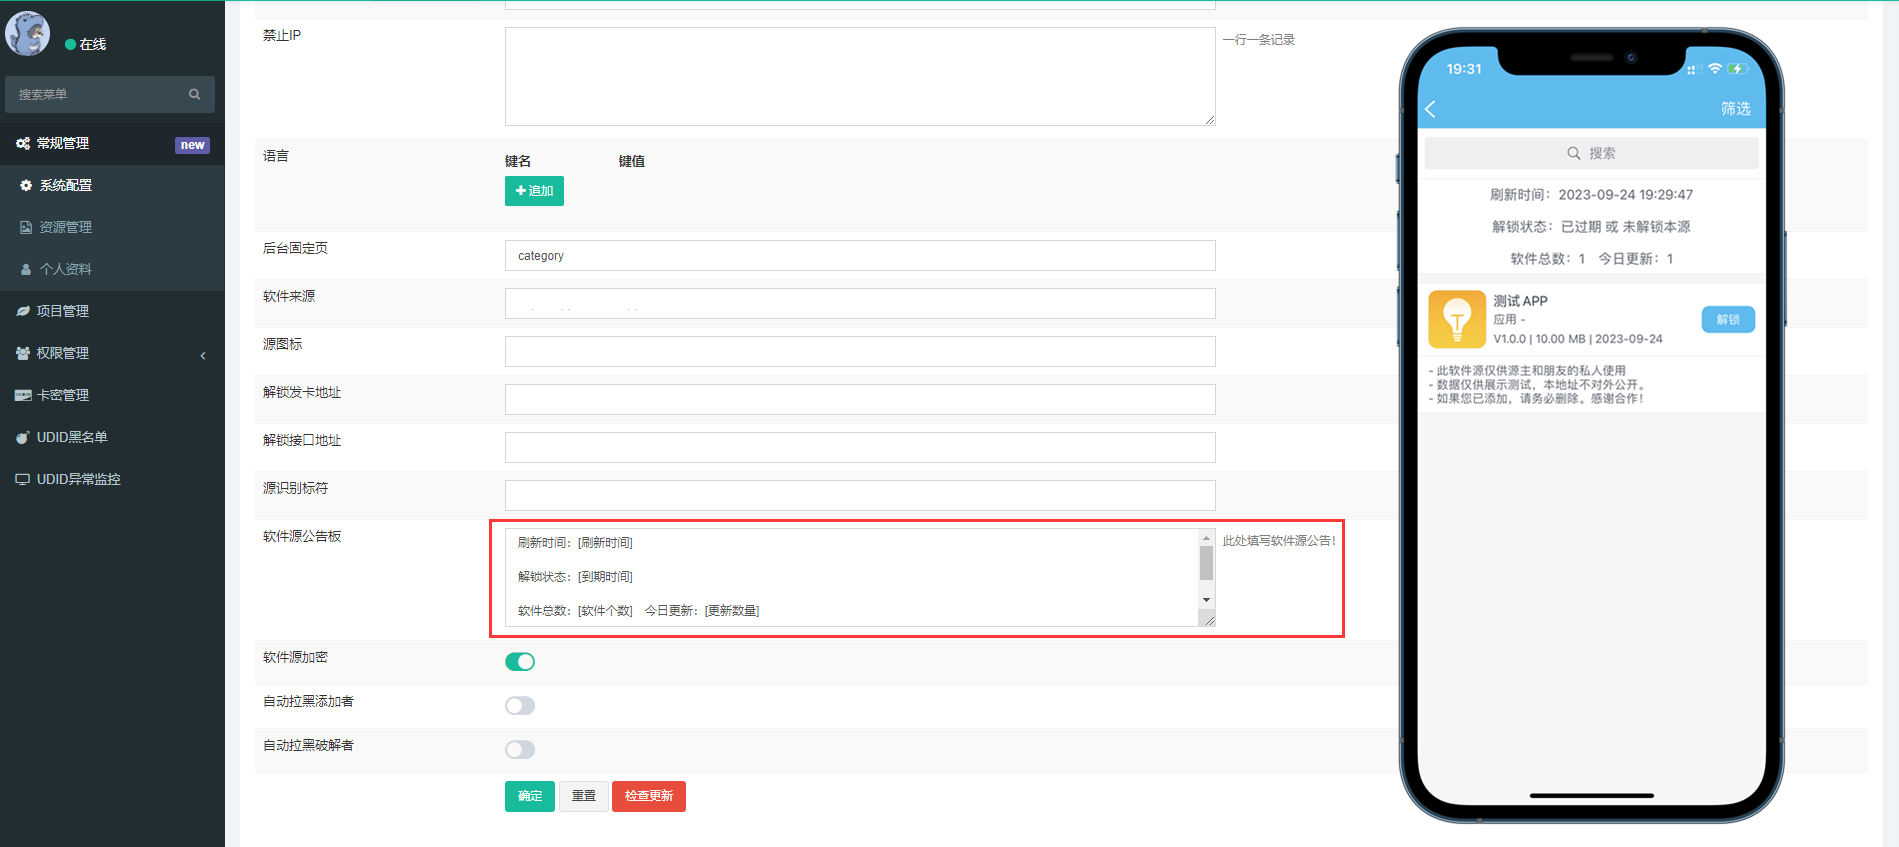
Task: Click the 项目管理 leaf icon
Action: pos(23,312)
